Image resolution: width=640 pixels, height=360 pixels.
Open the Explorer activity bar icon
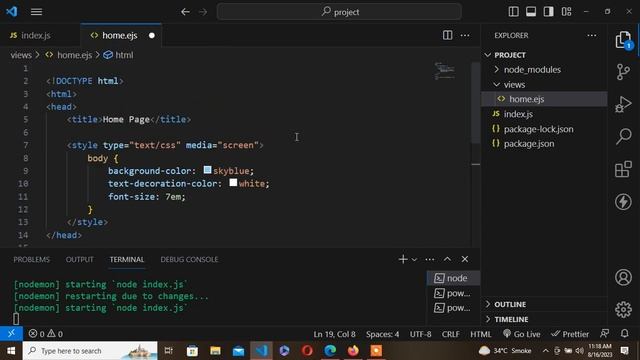click(x=623, y=40)
